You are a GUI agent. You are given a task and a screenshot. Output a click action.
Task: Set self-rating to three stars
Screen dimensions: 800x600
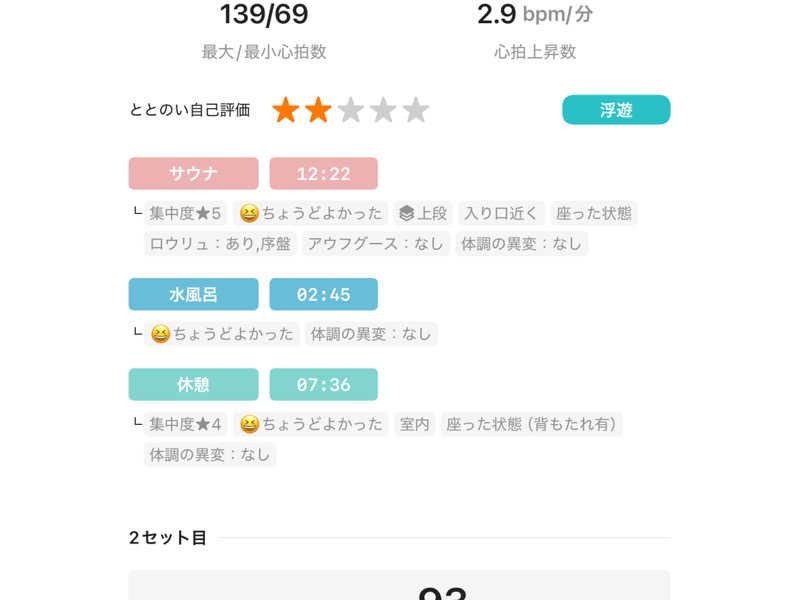point(351,110)
